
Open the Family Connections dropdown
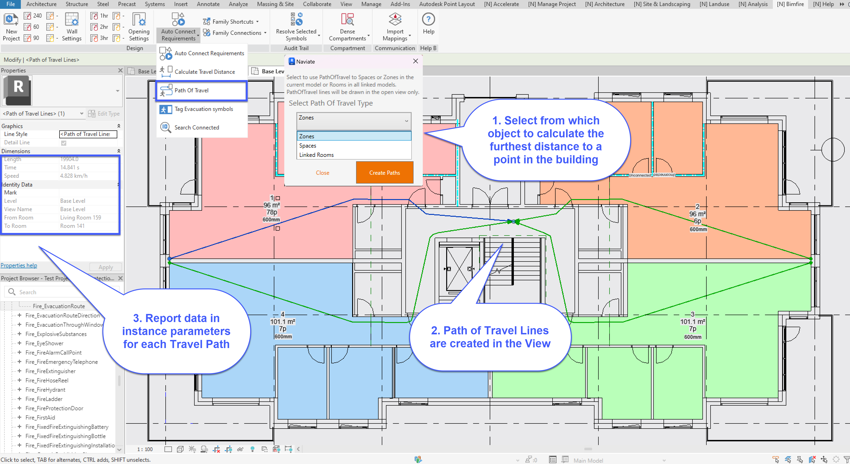click(235, 33)
